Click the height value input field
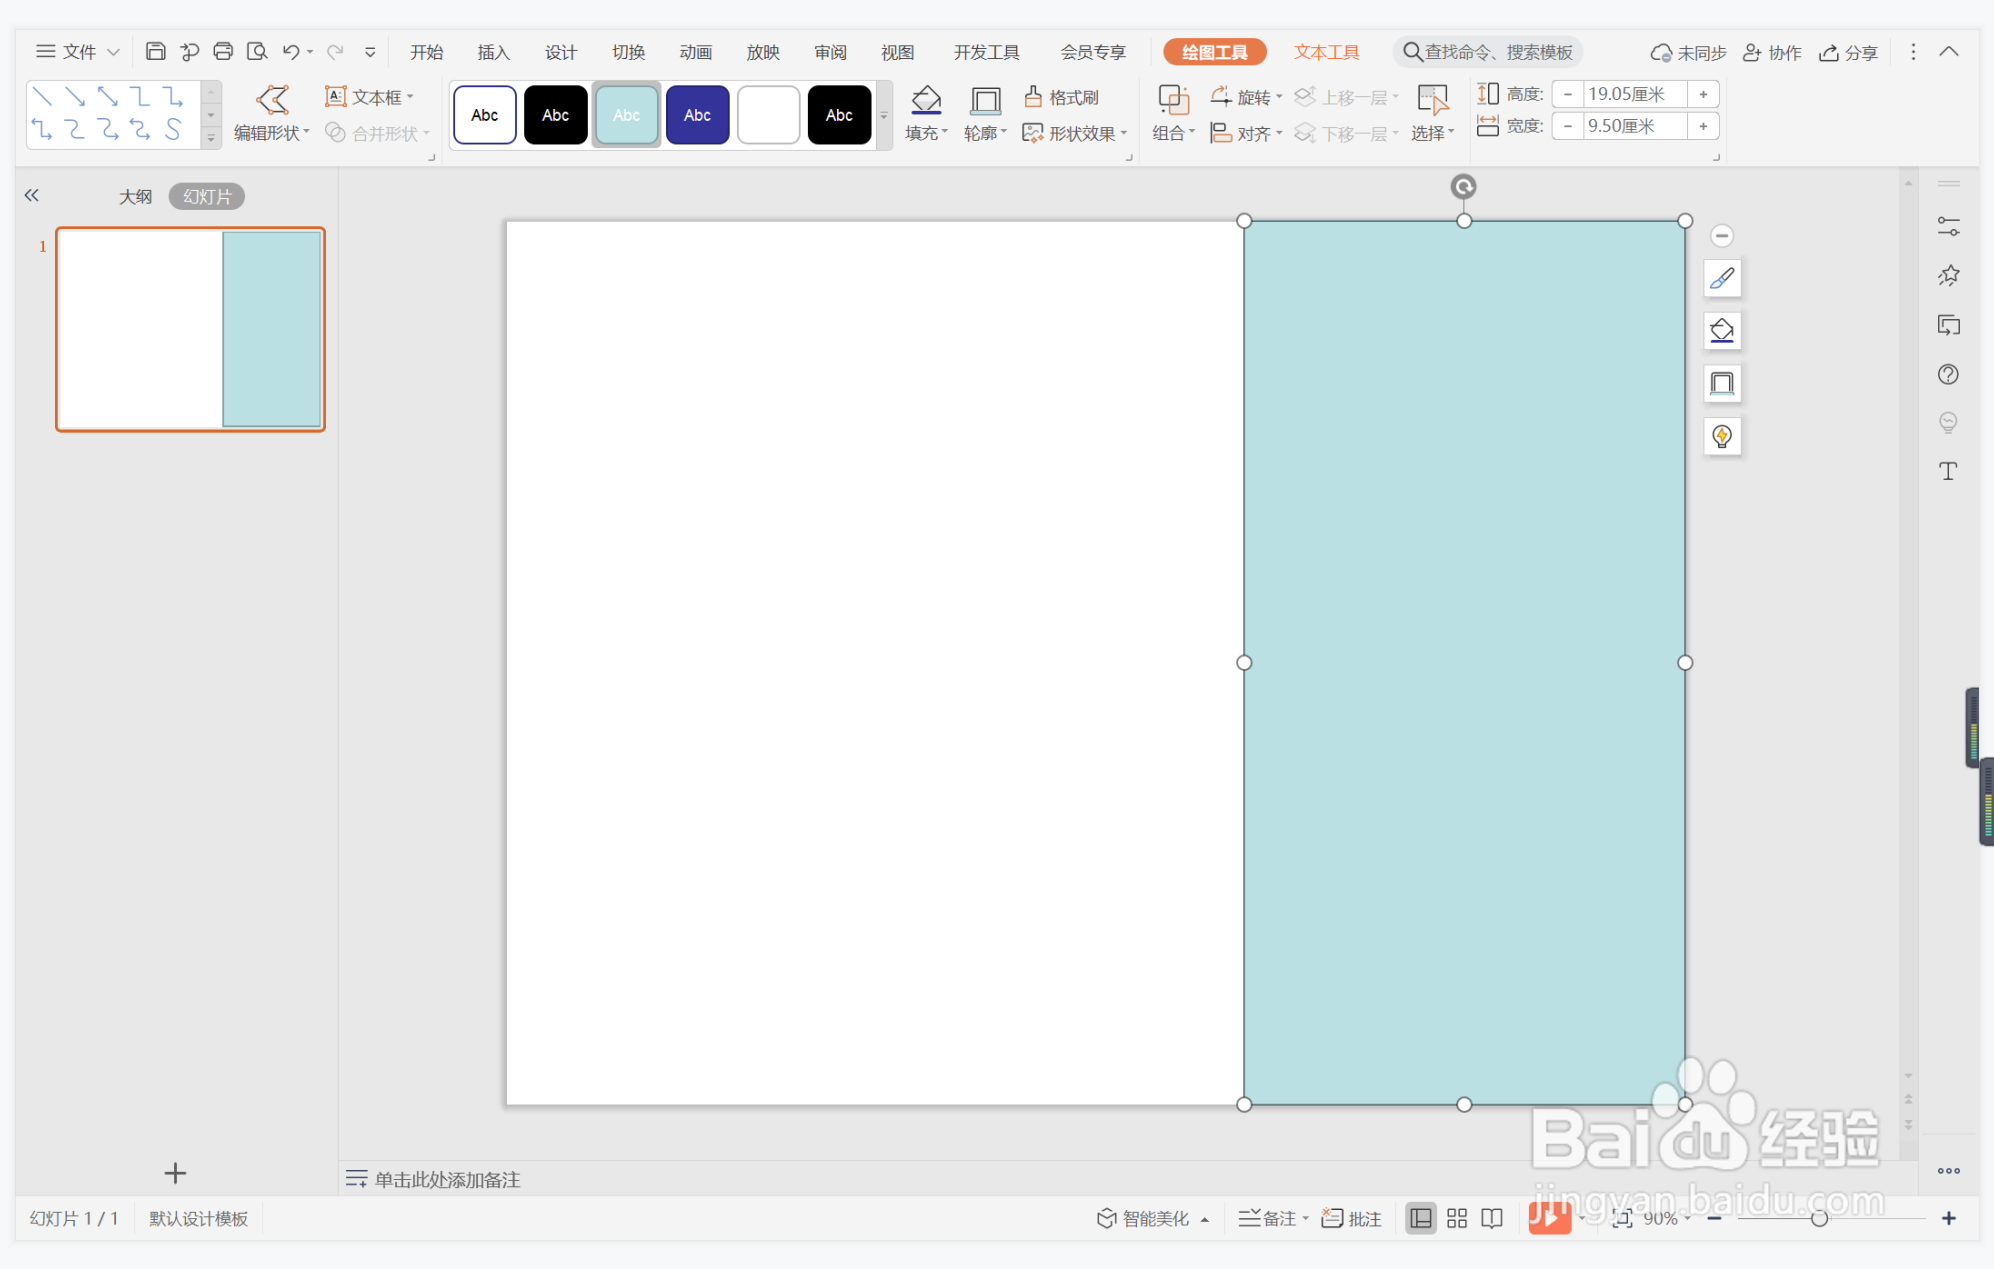 pos(1634,94)
